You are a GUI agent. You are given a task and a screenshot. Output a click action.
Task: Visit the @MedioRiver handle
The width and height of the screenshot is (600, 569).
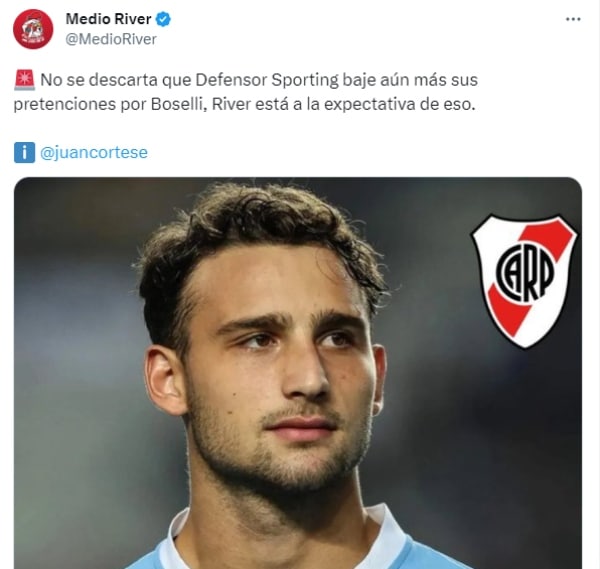tap(111, 39)
